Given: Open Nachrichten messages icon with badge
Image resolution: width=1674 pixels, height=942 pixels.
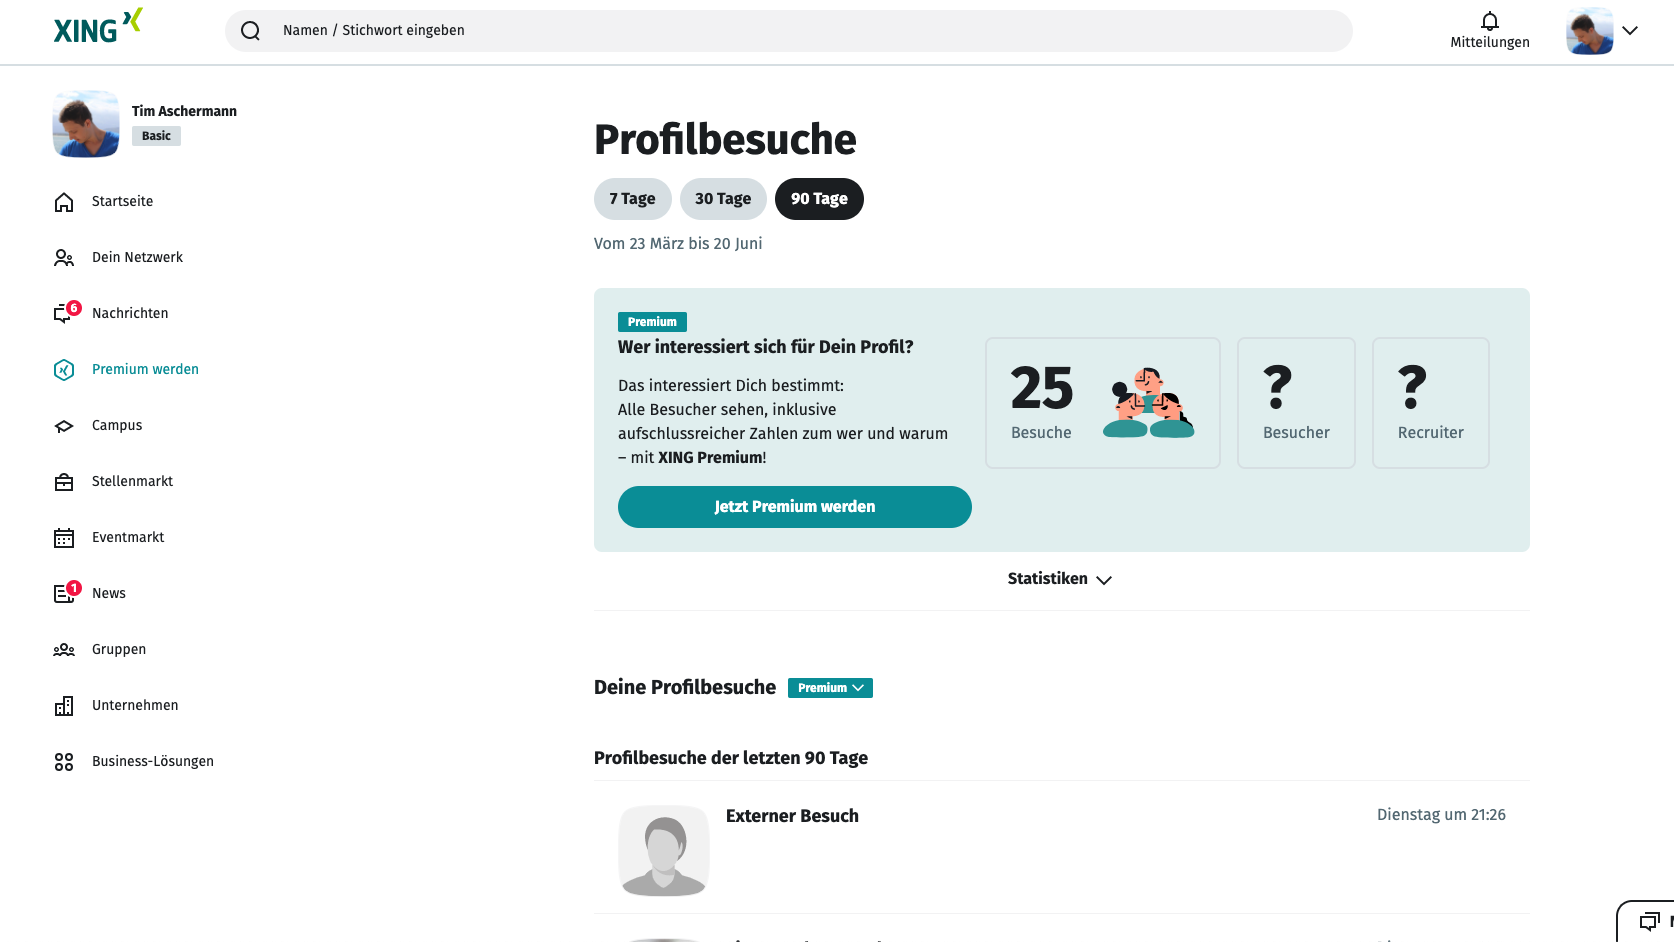Looking at the screenshot, I should pos(66,313).
